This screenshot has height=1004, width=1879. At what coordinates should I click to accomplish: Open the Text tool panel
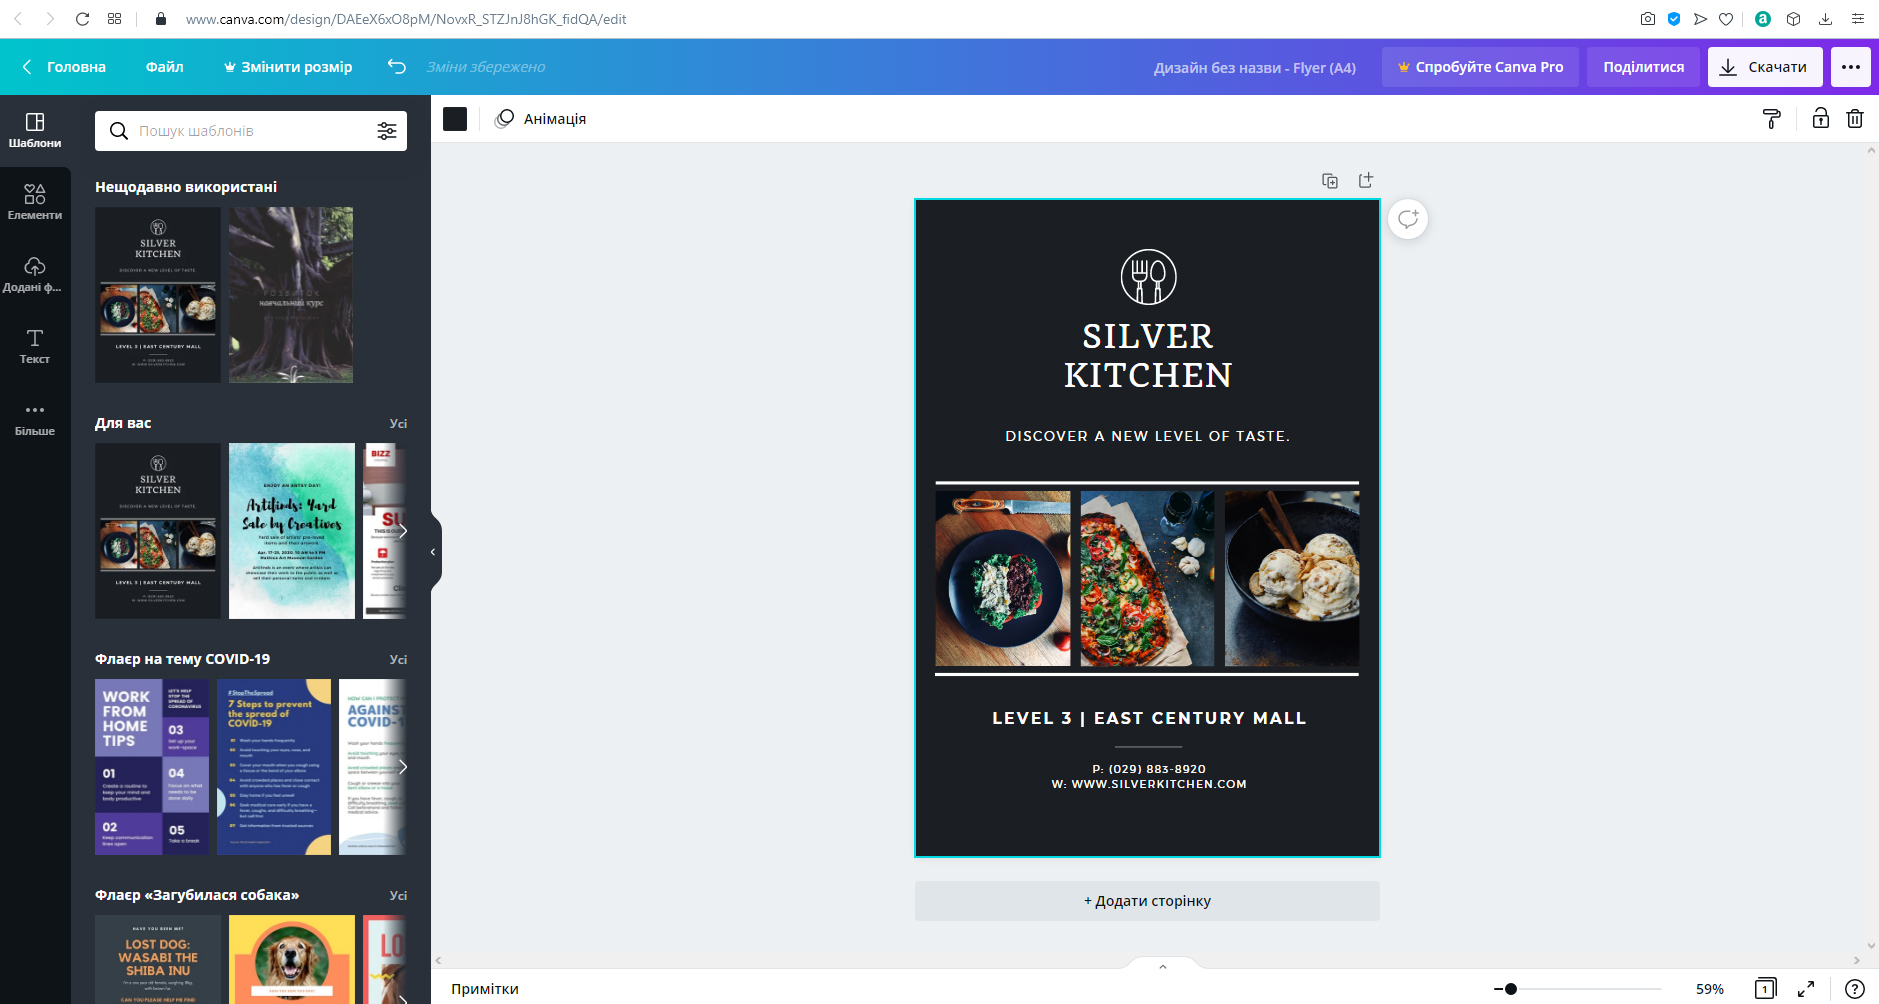point(35,346)
